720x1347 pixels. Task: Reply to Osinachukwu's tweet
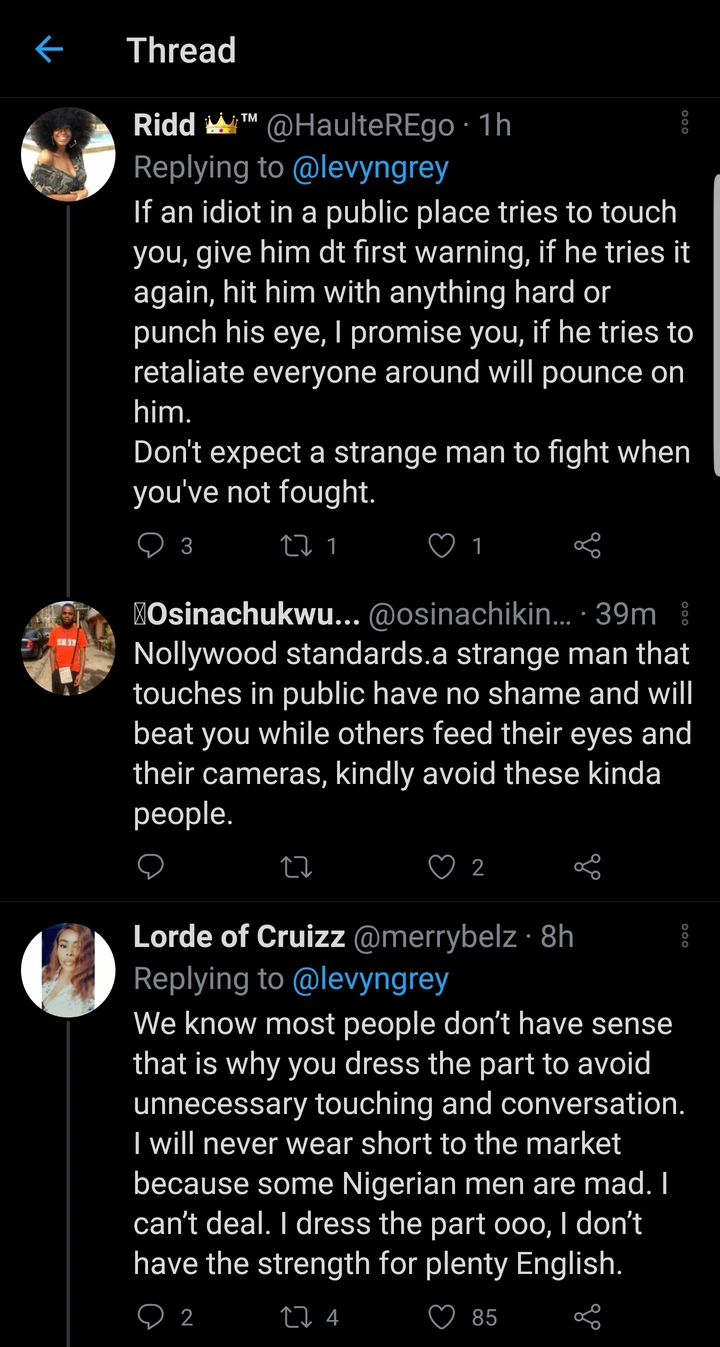click(149, 867)
